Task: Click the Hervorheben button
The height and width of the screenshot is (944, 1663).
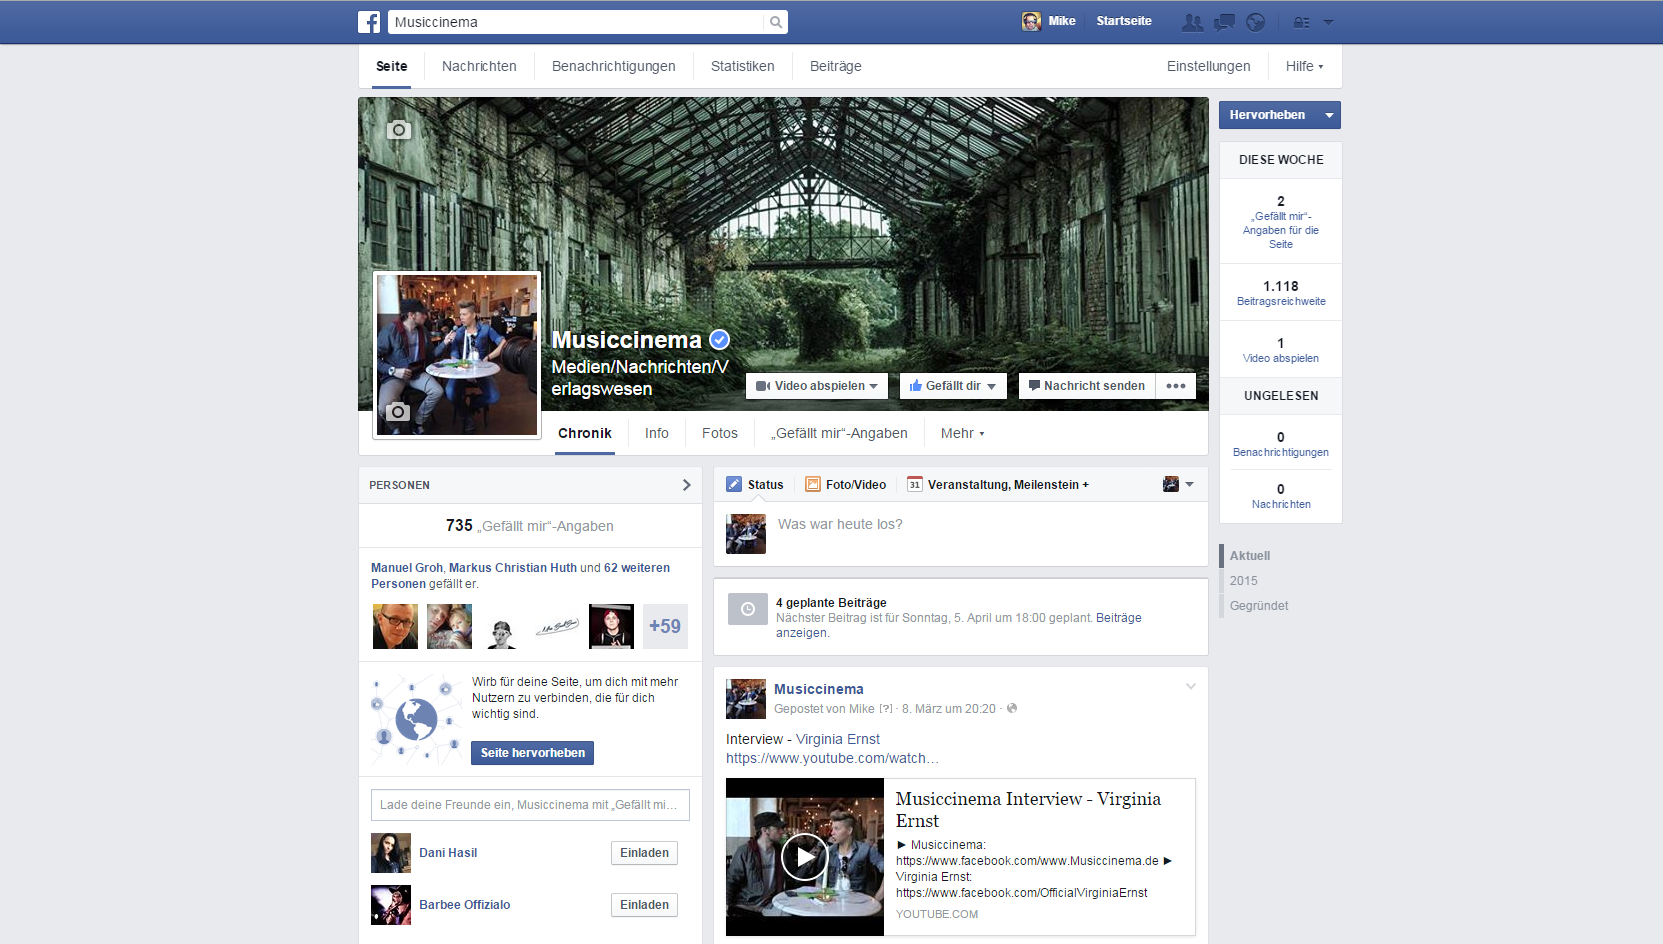Action: [1267, 115]
